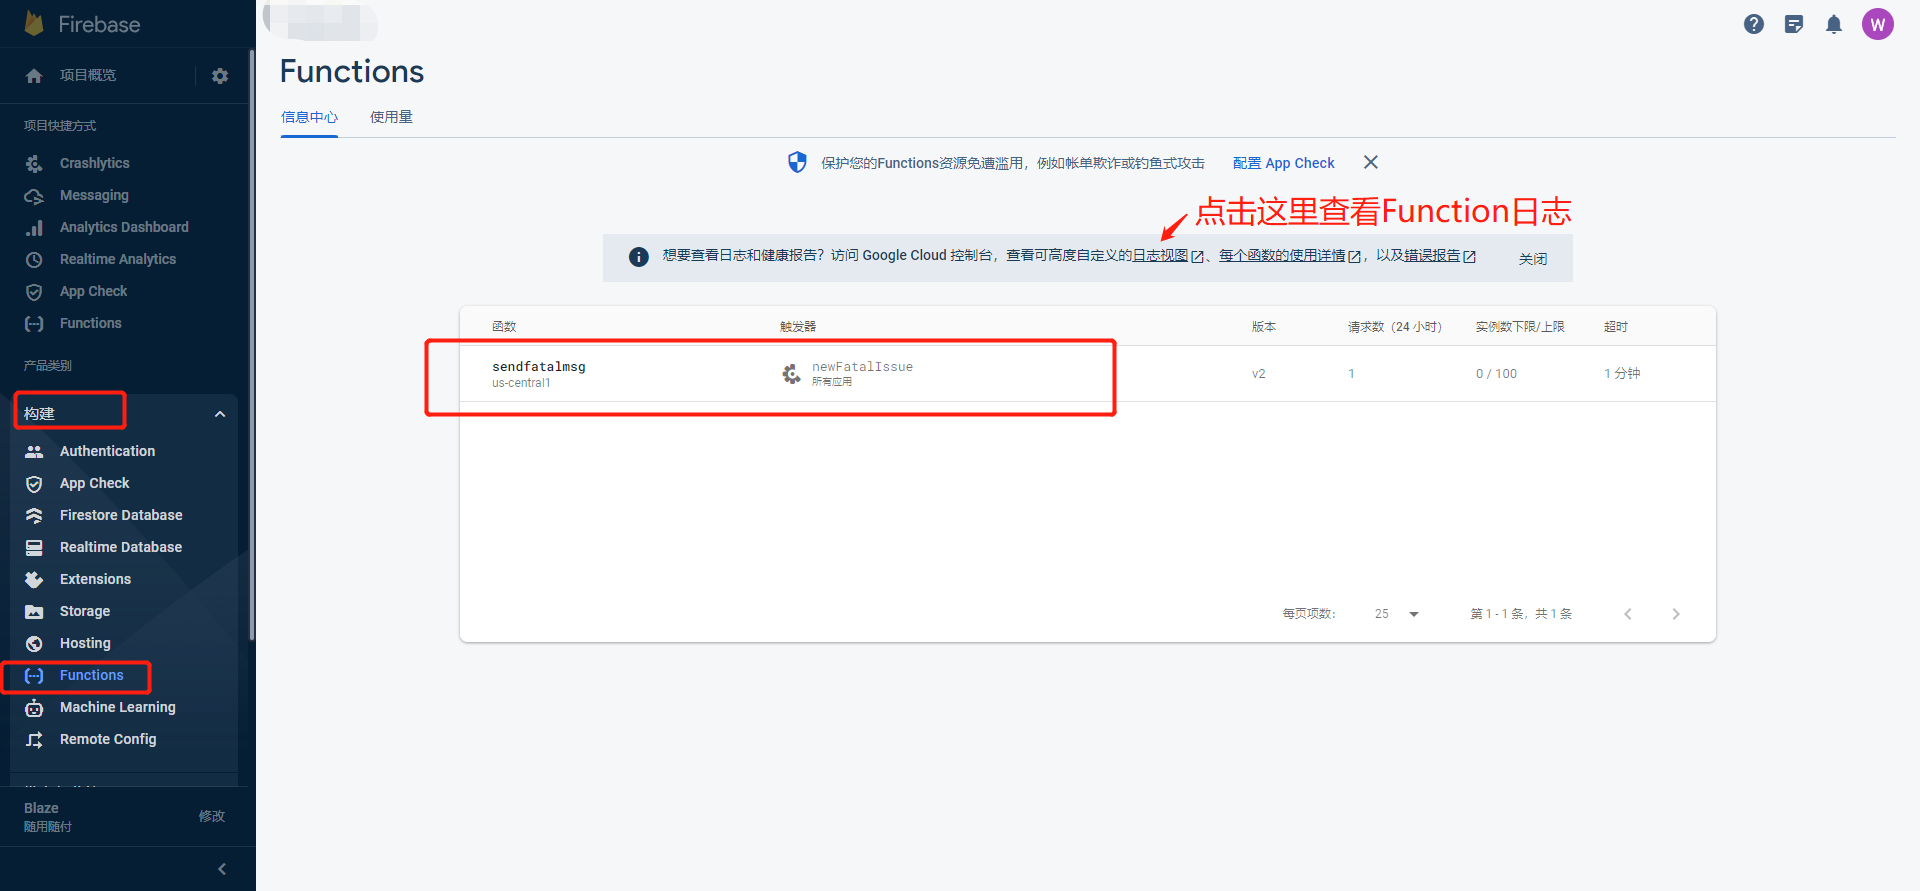Open notifications bell icon
The width and height of the screenshot is (1920, 891).
pos(1834,24)
